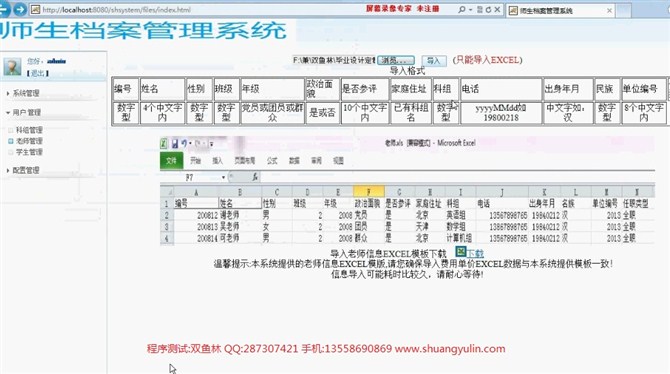670x374 pixels.
Task: Select 老师管理 in the sidebar tree
Action: [29, 141]
